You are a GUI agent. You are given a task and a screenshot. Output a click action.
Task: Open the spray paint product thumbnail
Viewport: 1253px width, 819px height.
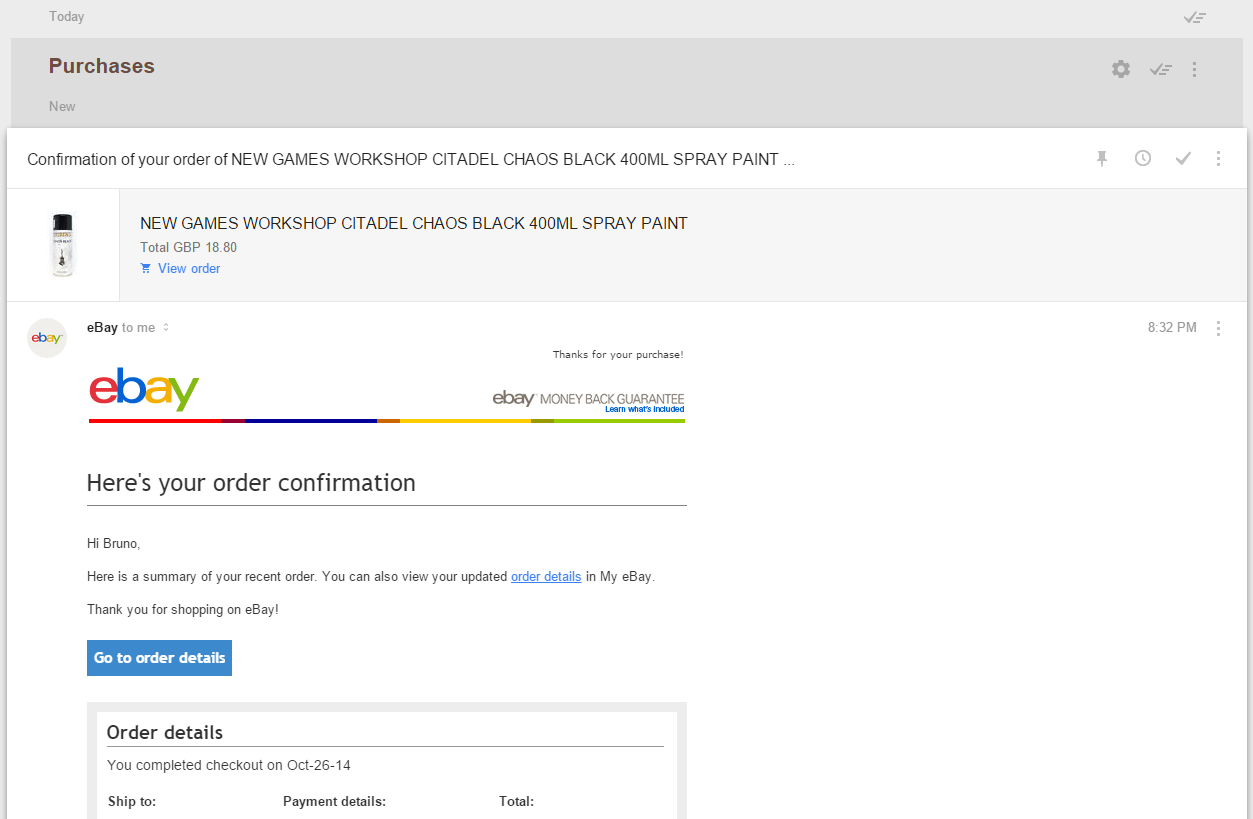pos(62,245)
